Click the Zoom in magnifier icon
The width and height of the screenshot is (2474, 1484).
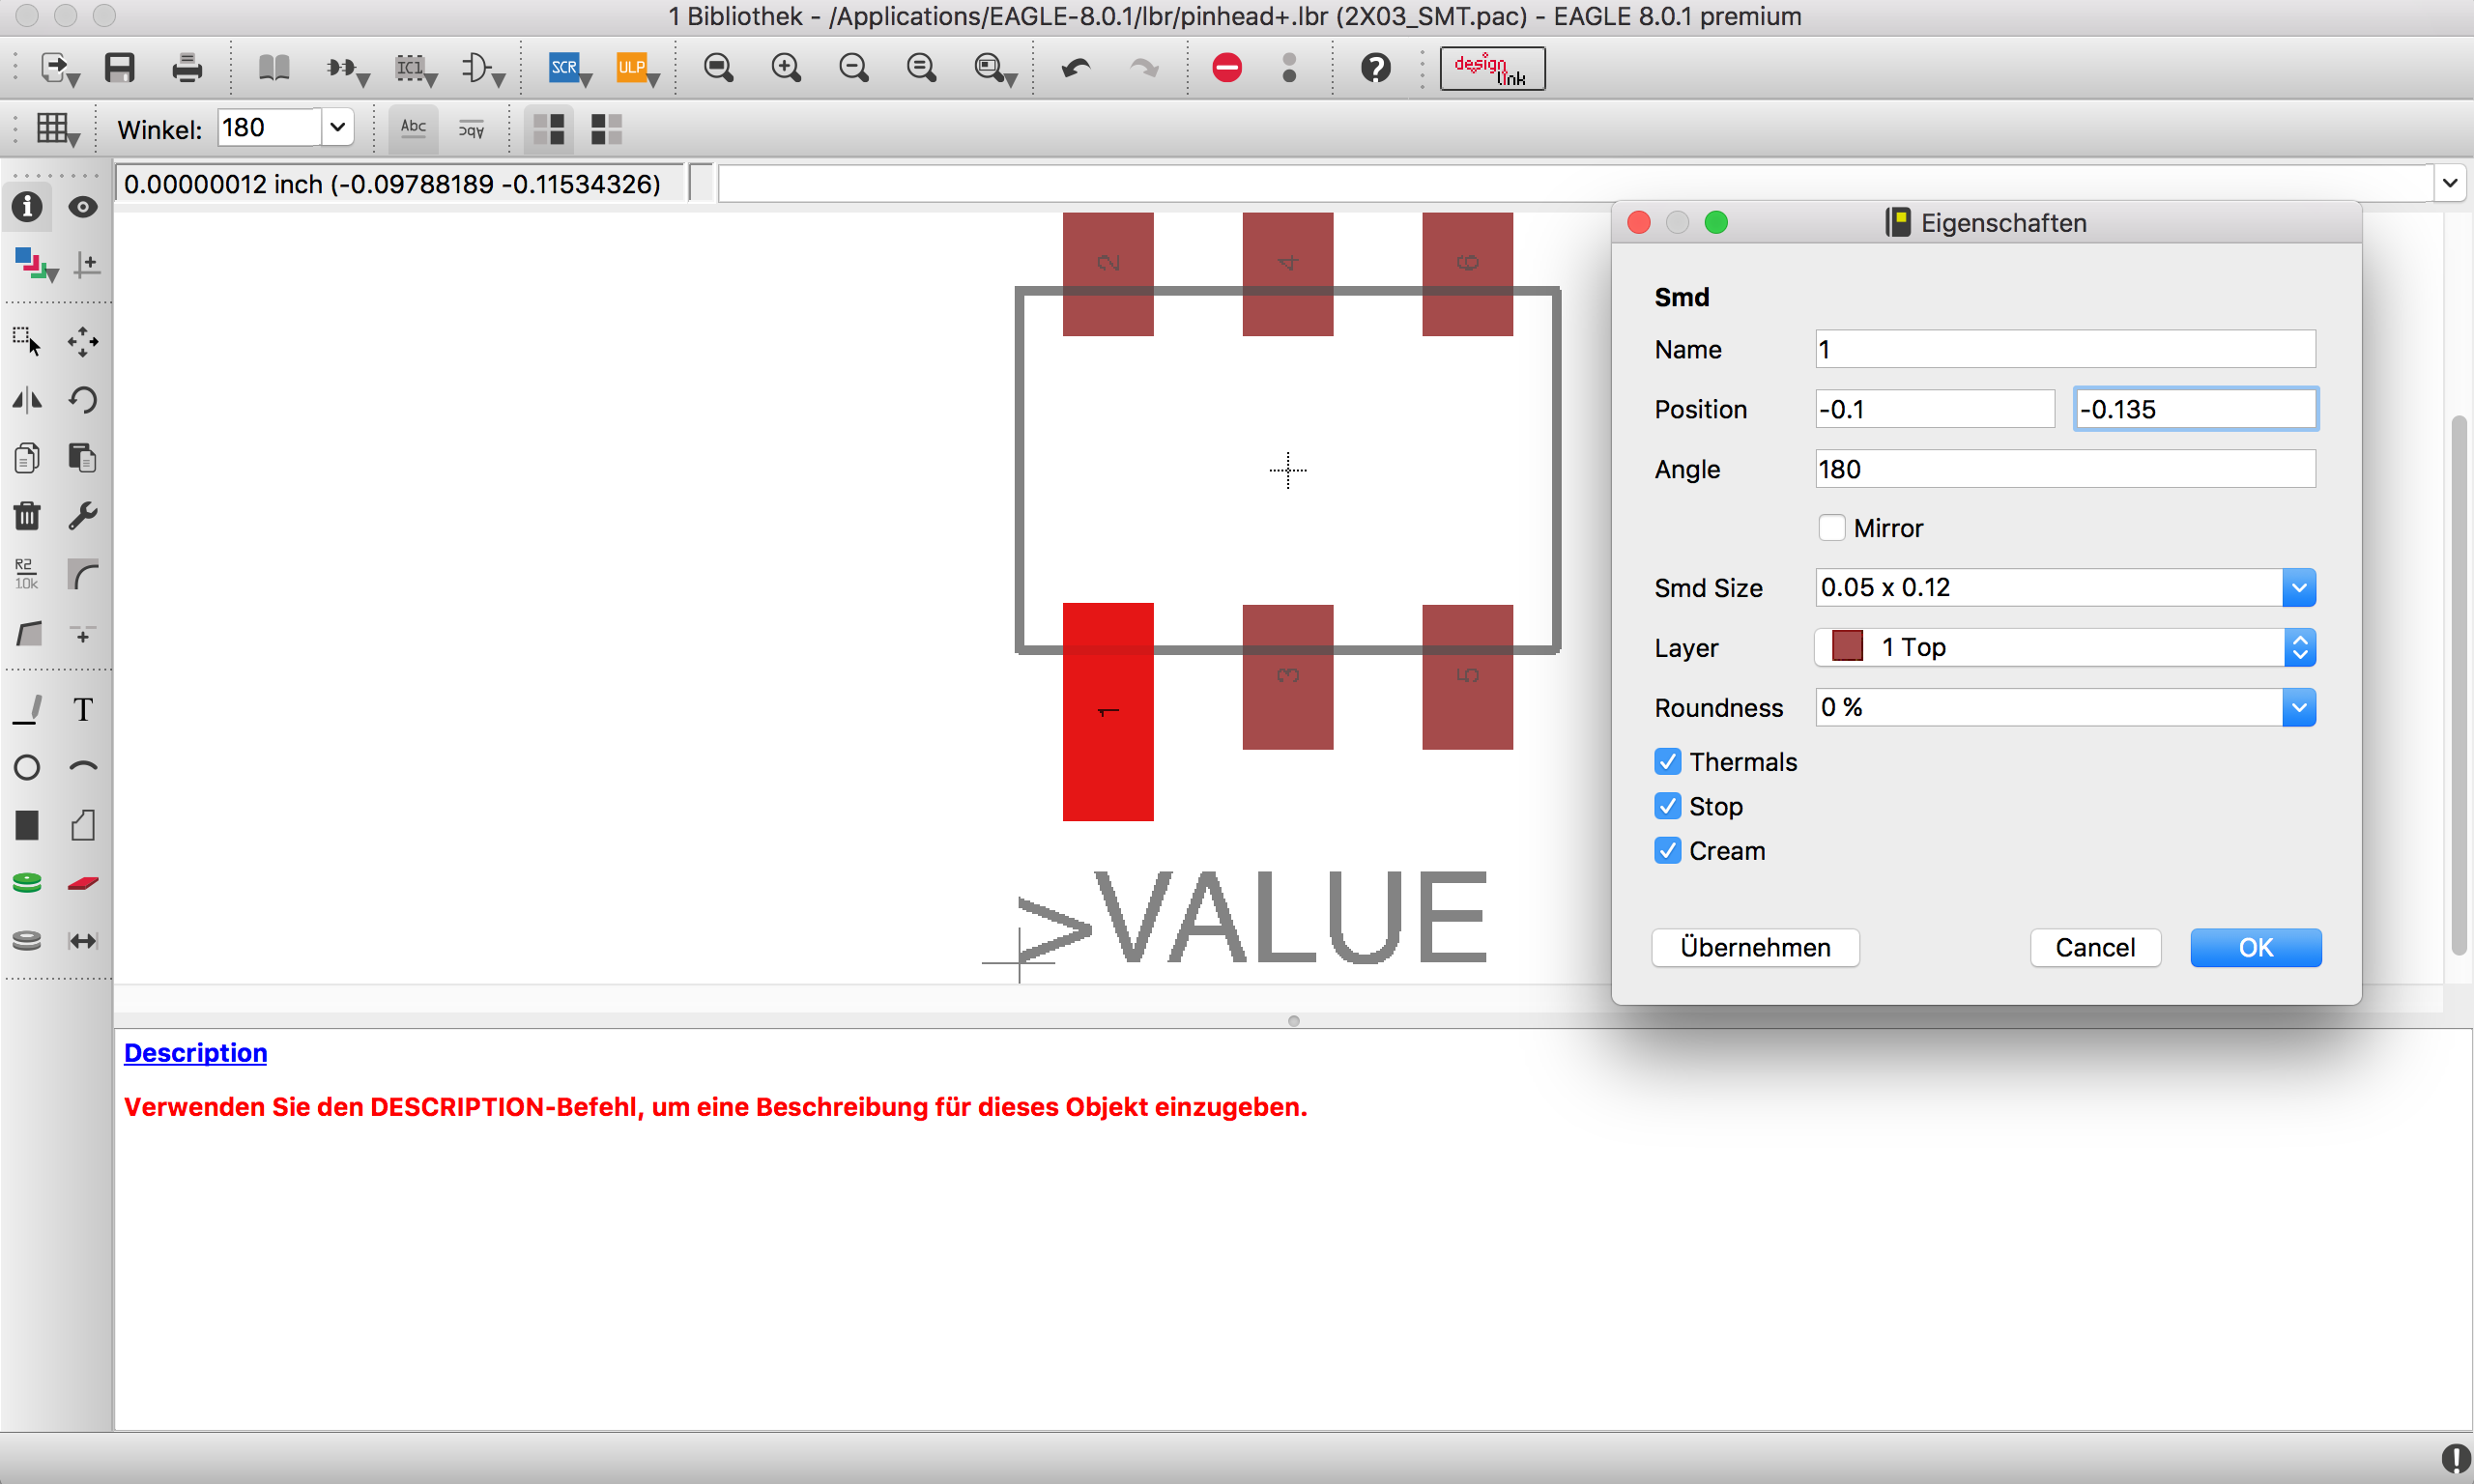[x=786, y=68]
